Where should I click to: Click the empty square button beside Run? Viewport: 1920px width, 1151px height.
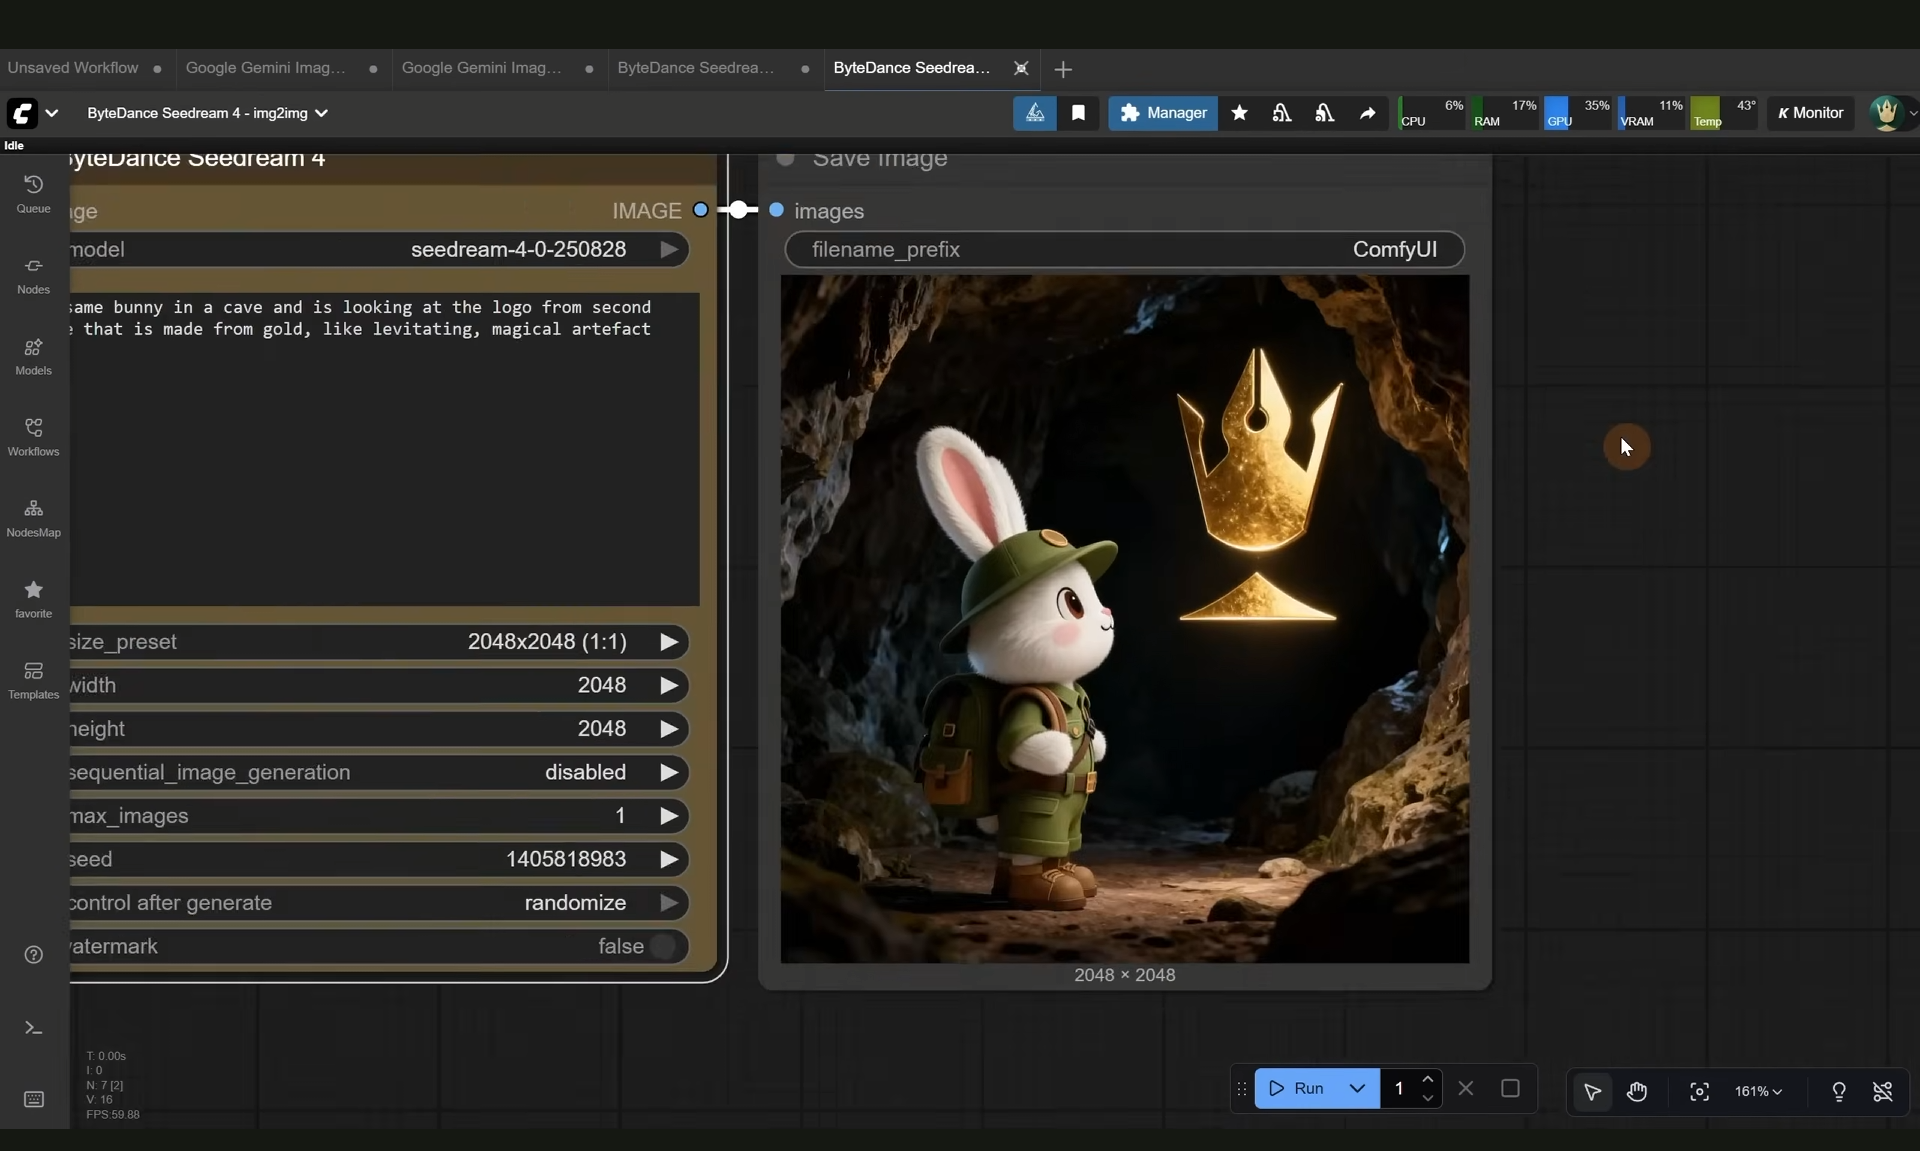click(1510, 1088)
